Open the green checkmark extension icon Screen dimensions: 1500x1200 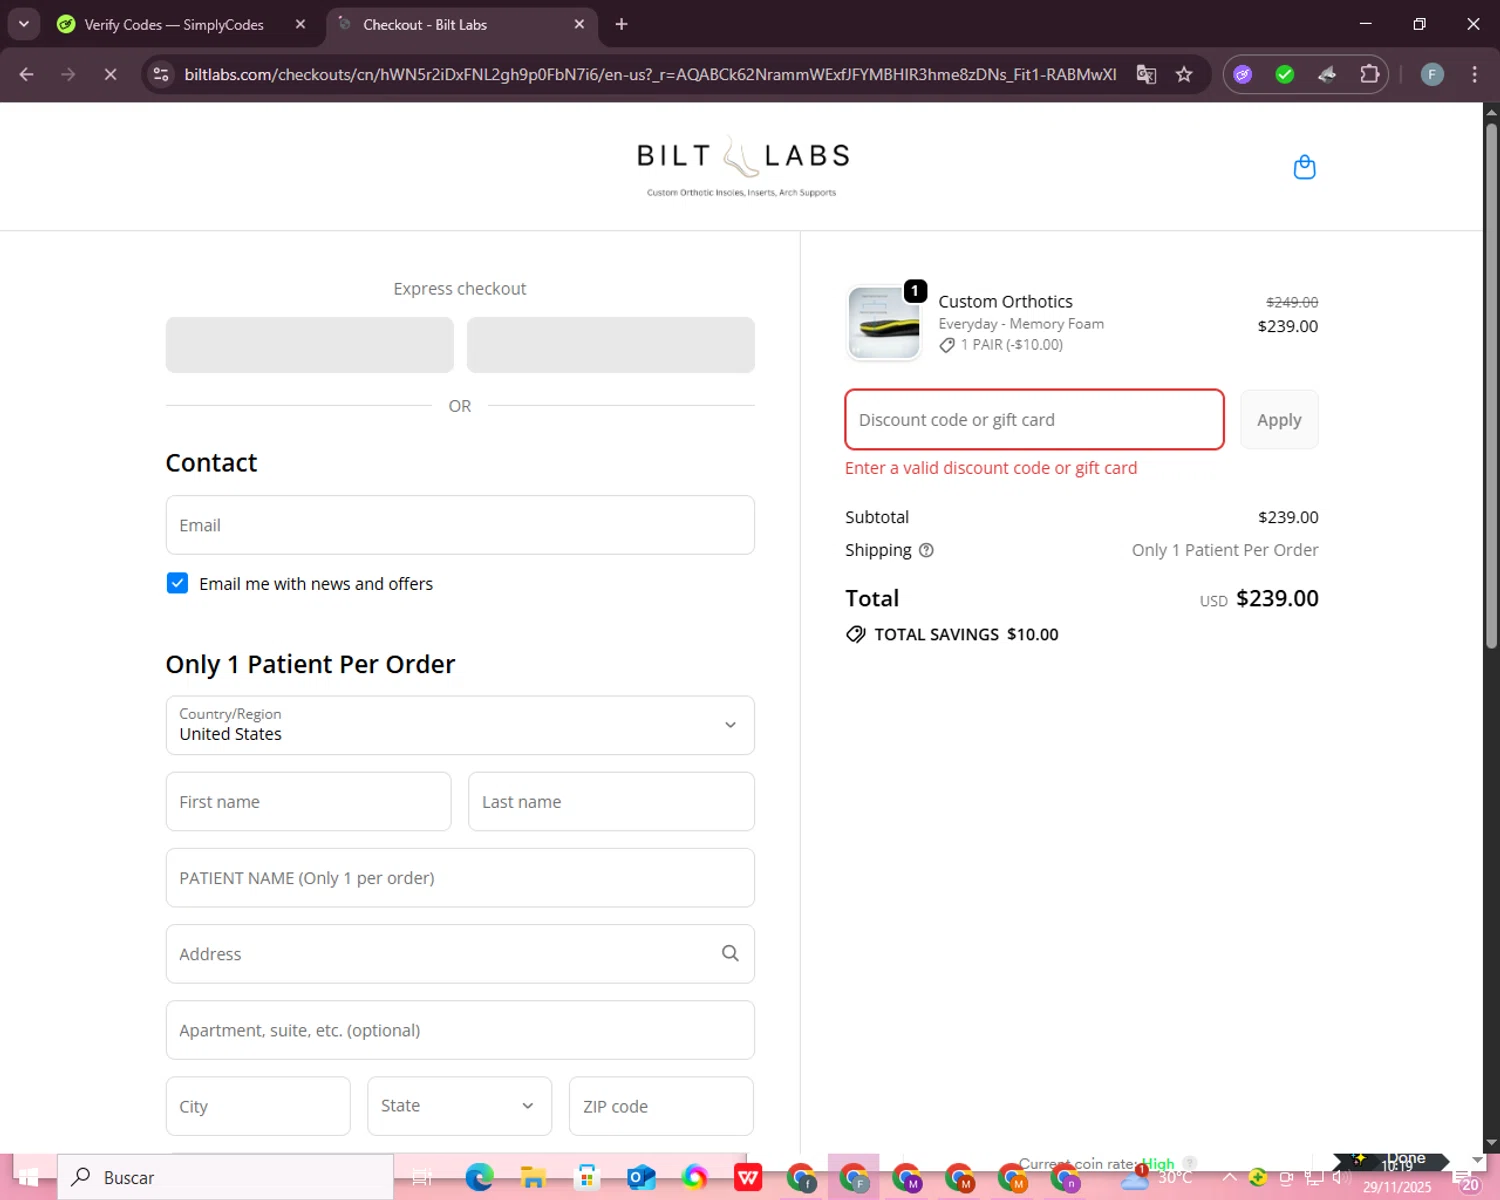(x=1285, y=74)
